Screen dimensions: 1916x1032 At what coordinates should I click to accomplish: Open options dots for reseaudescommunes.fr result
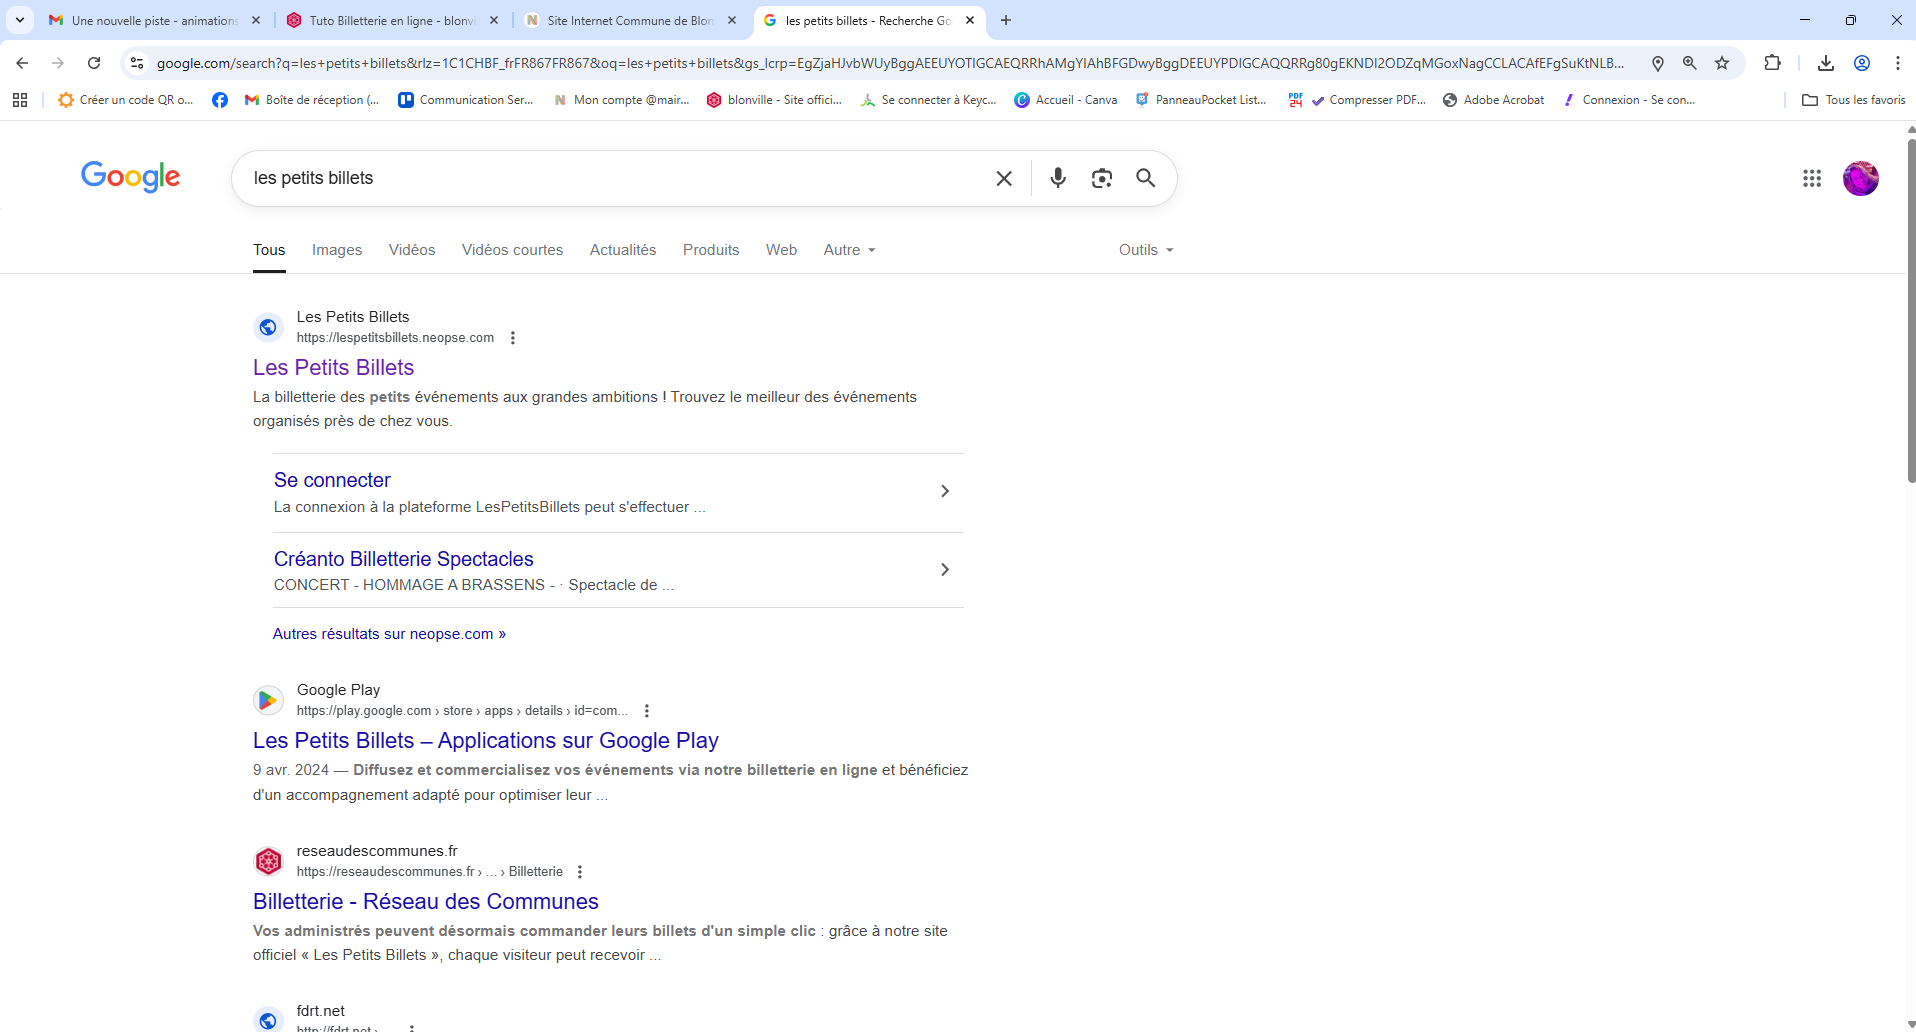[580, 872]
